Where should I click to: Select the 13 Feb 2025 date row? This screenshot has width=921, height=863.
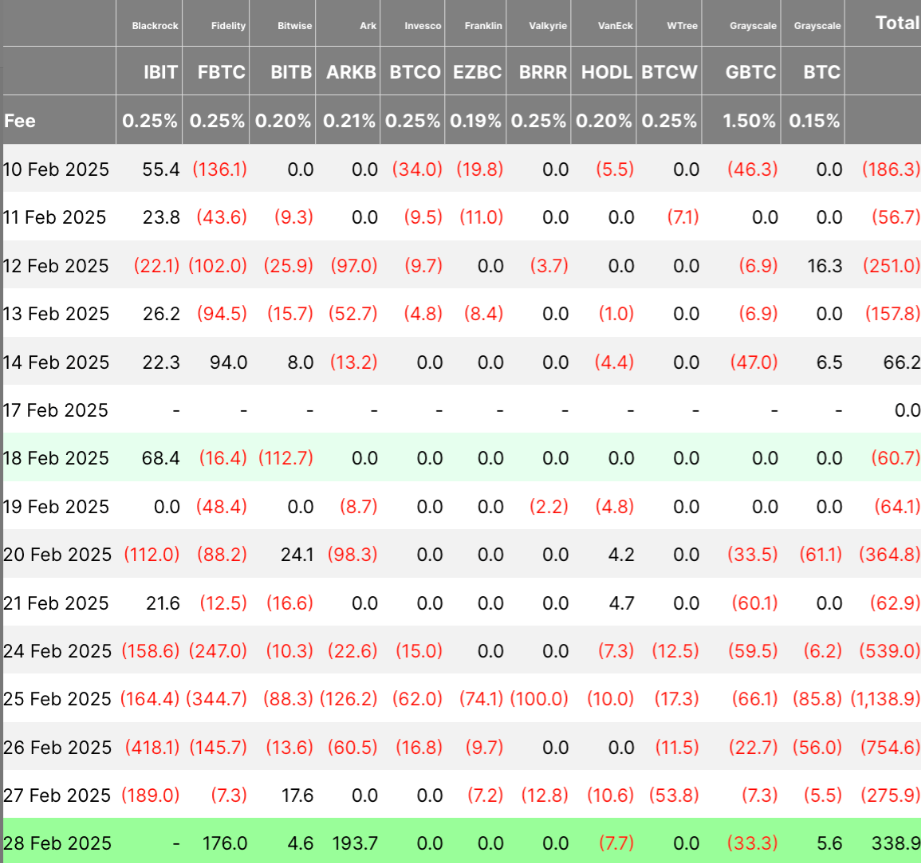[460, 314]
